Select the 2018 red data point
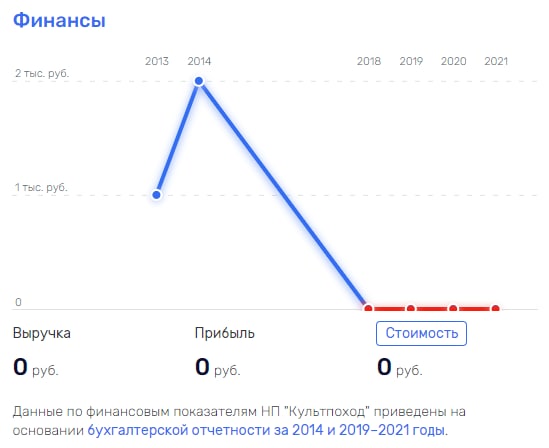The height and width of the screenshot is (448, 549). click(368, 309)
